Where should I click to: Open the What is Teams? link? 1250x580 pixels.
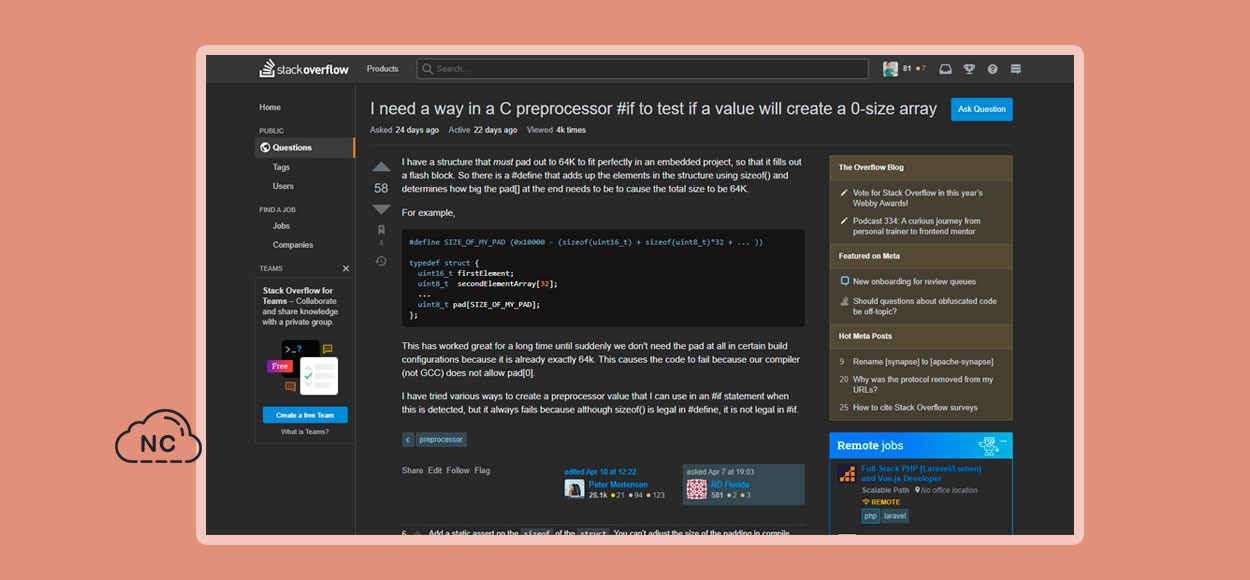305,432
